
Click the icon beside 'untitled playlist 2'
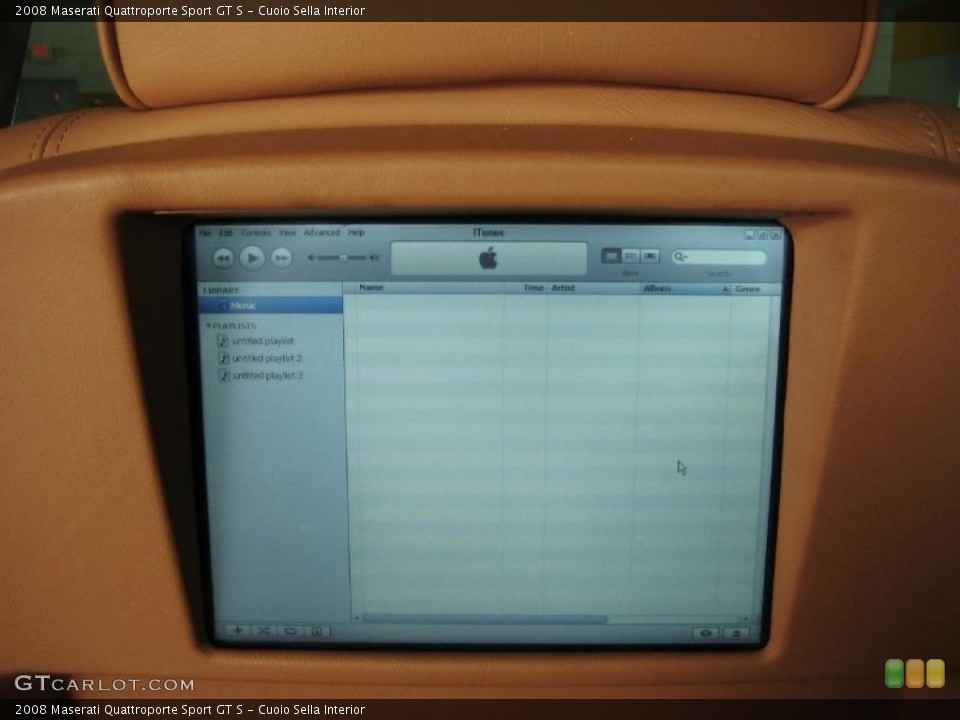tap(223, 358)
